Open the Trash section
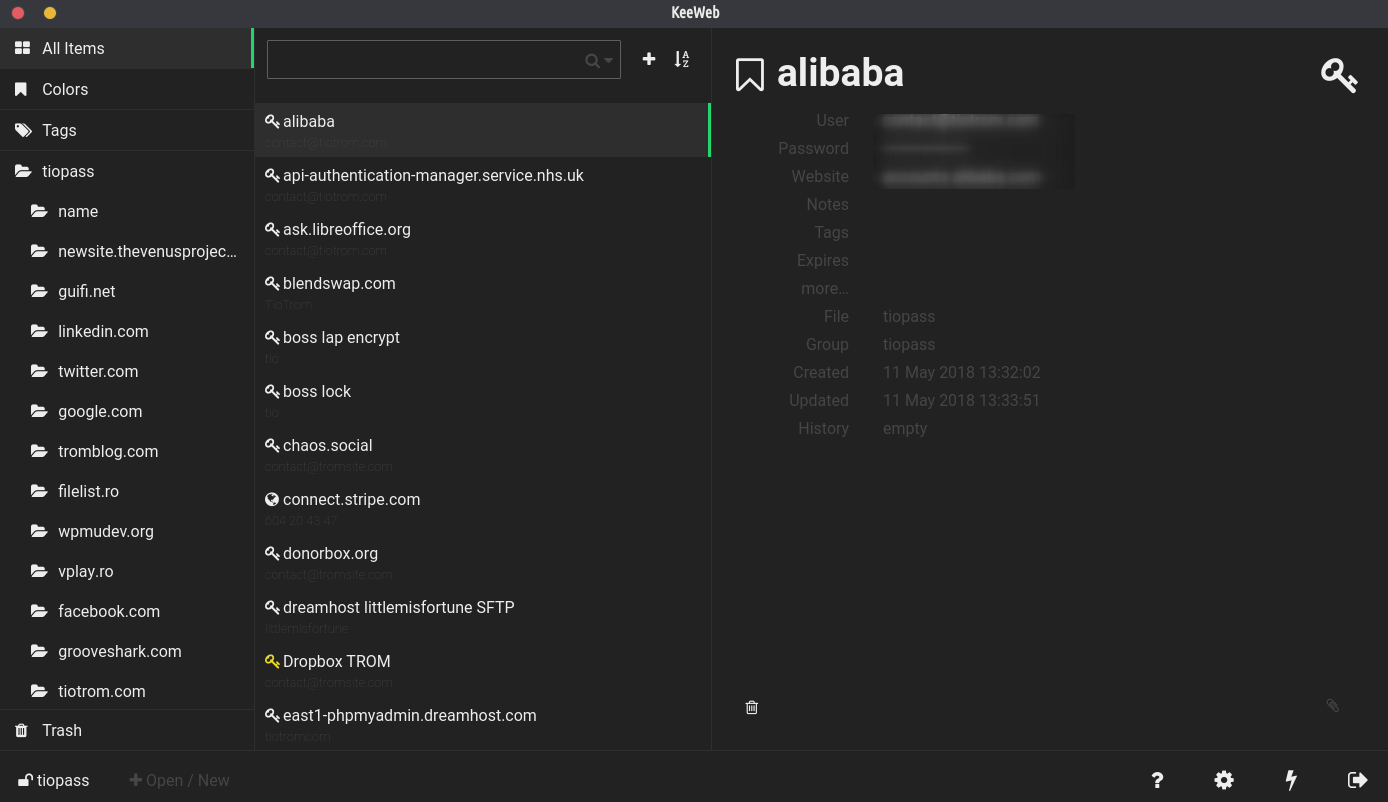1388x802 pixels. point(127,730)
